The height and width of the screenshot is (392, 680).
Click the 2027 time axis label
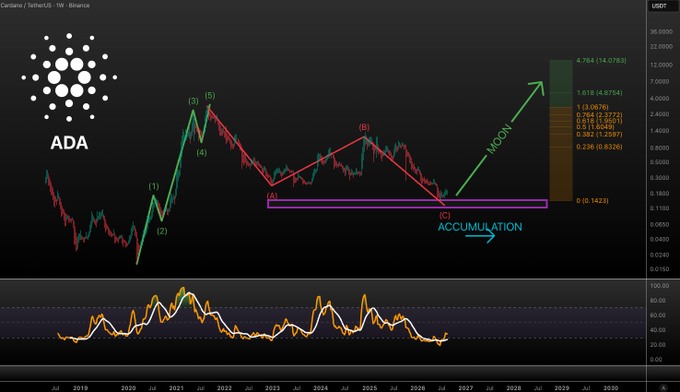(465, 388)
